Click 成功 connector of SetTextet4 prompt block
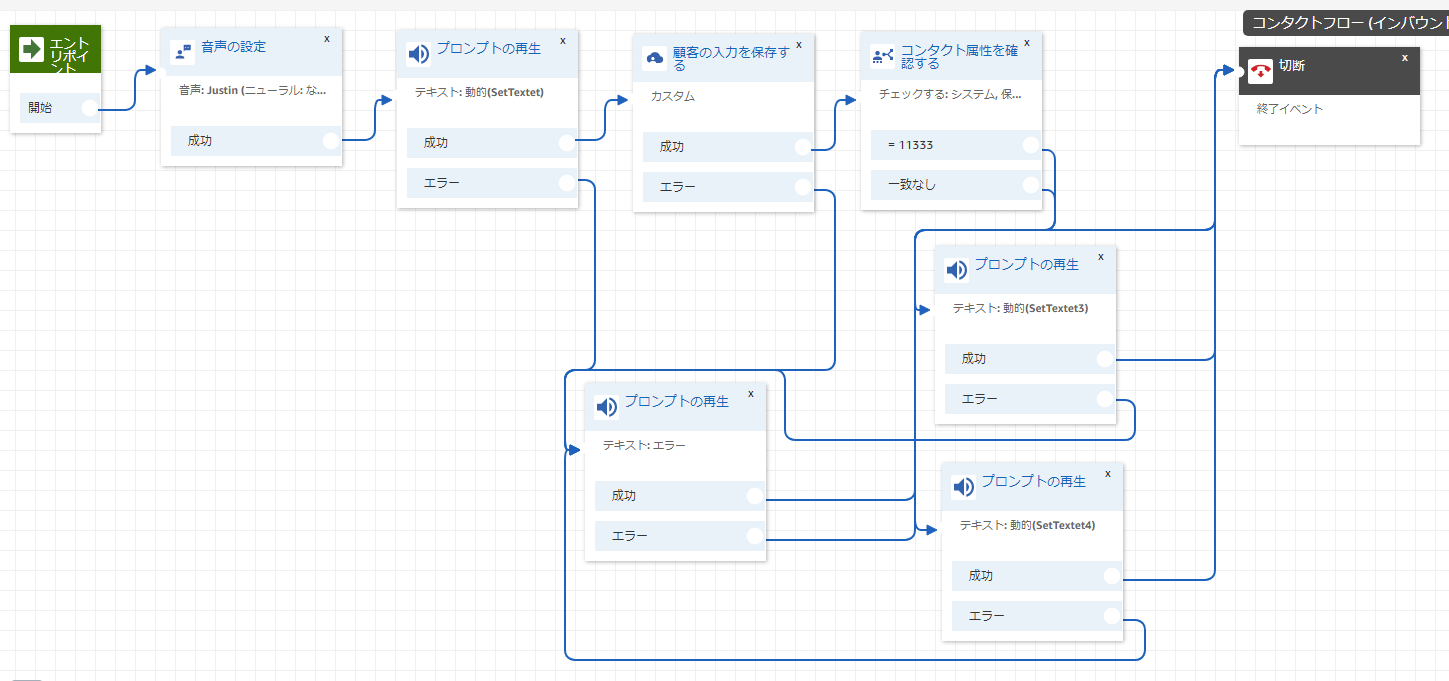 [1112, 576]
